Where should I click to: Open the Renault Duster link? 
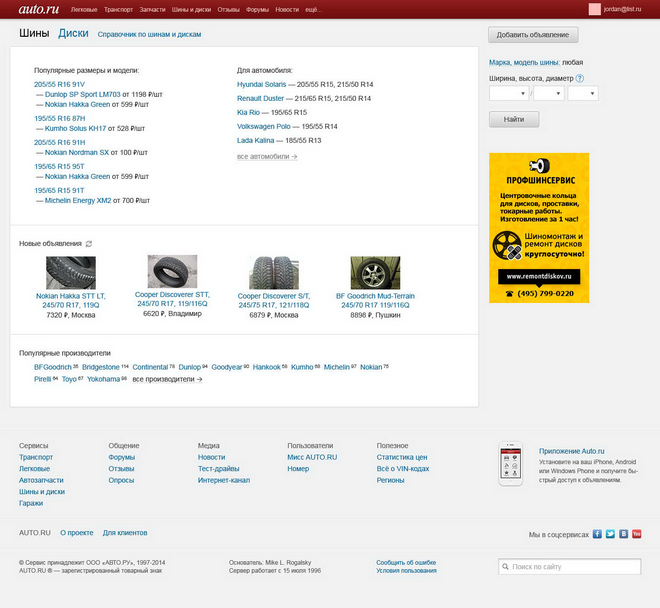coord(260,99)
